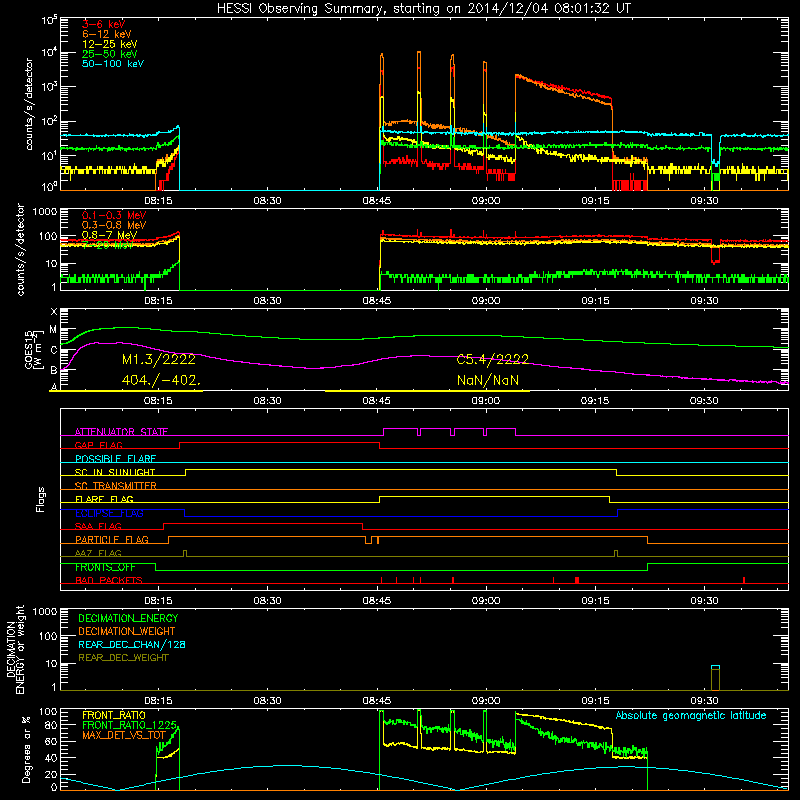The image size is (800, 800).
Task: Click the 0.1-0.3 MeV legend label
Action: pos(114,215)
